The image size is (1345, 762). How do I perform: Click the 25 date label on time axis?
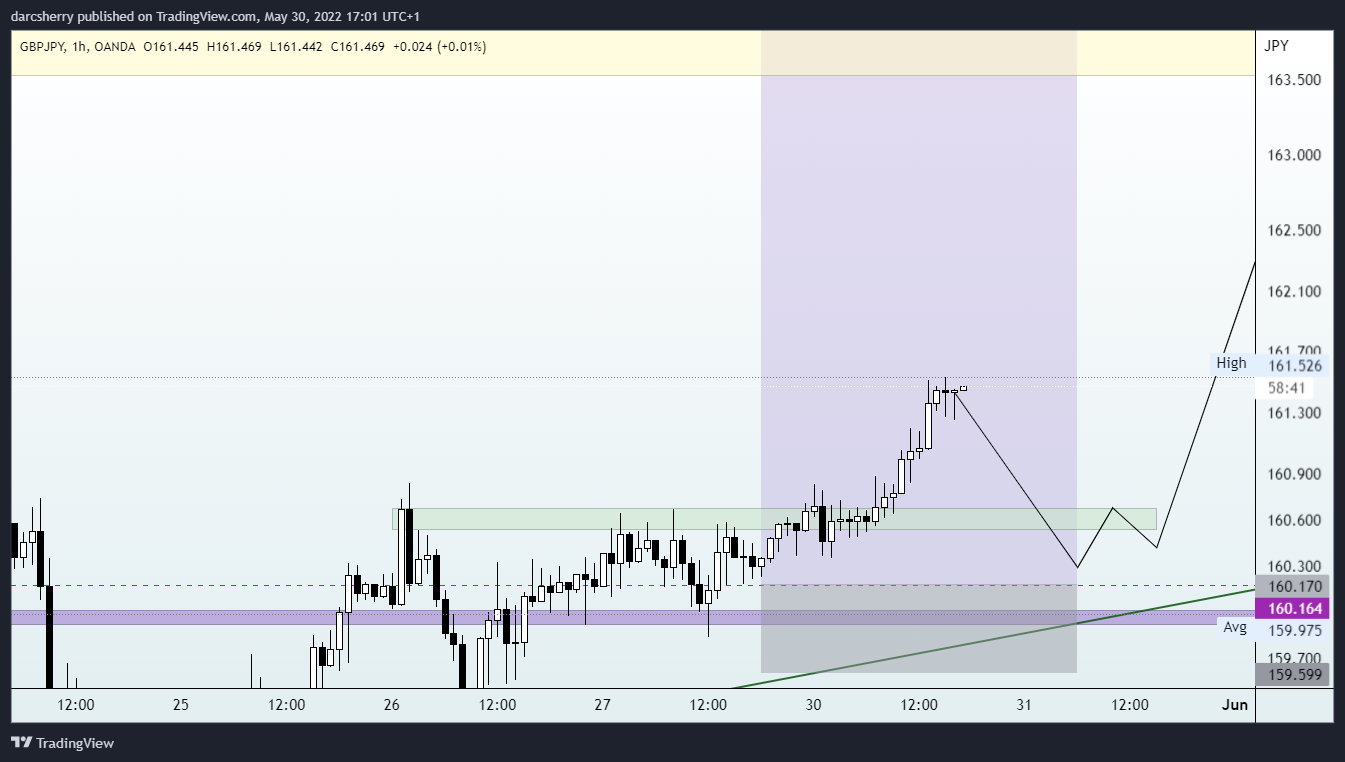click(181, 704)
